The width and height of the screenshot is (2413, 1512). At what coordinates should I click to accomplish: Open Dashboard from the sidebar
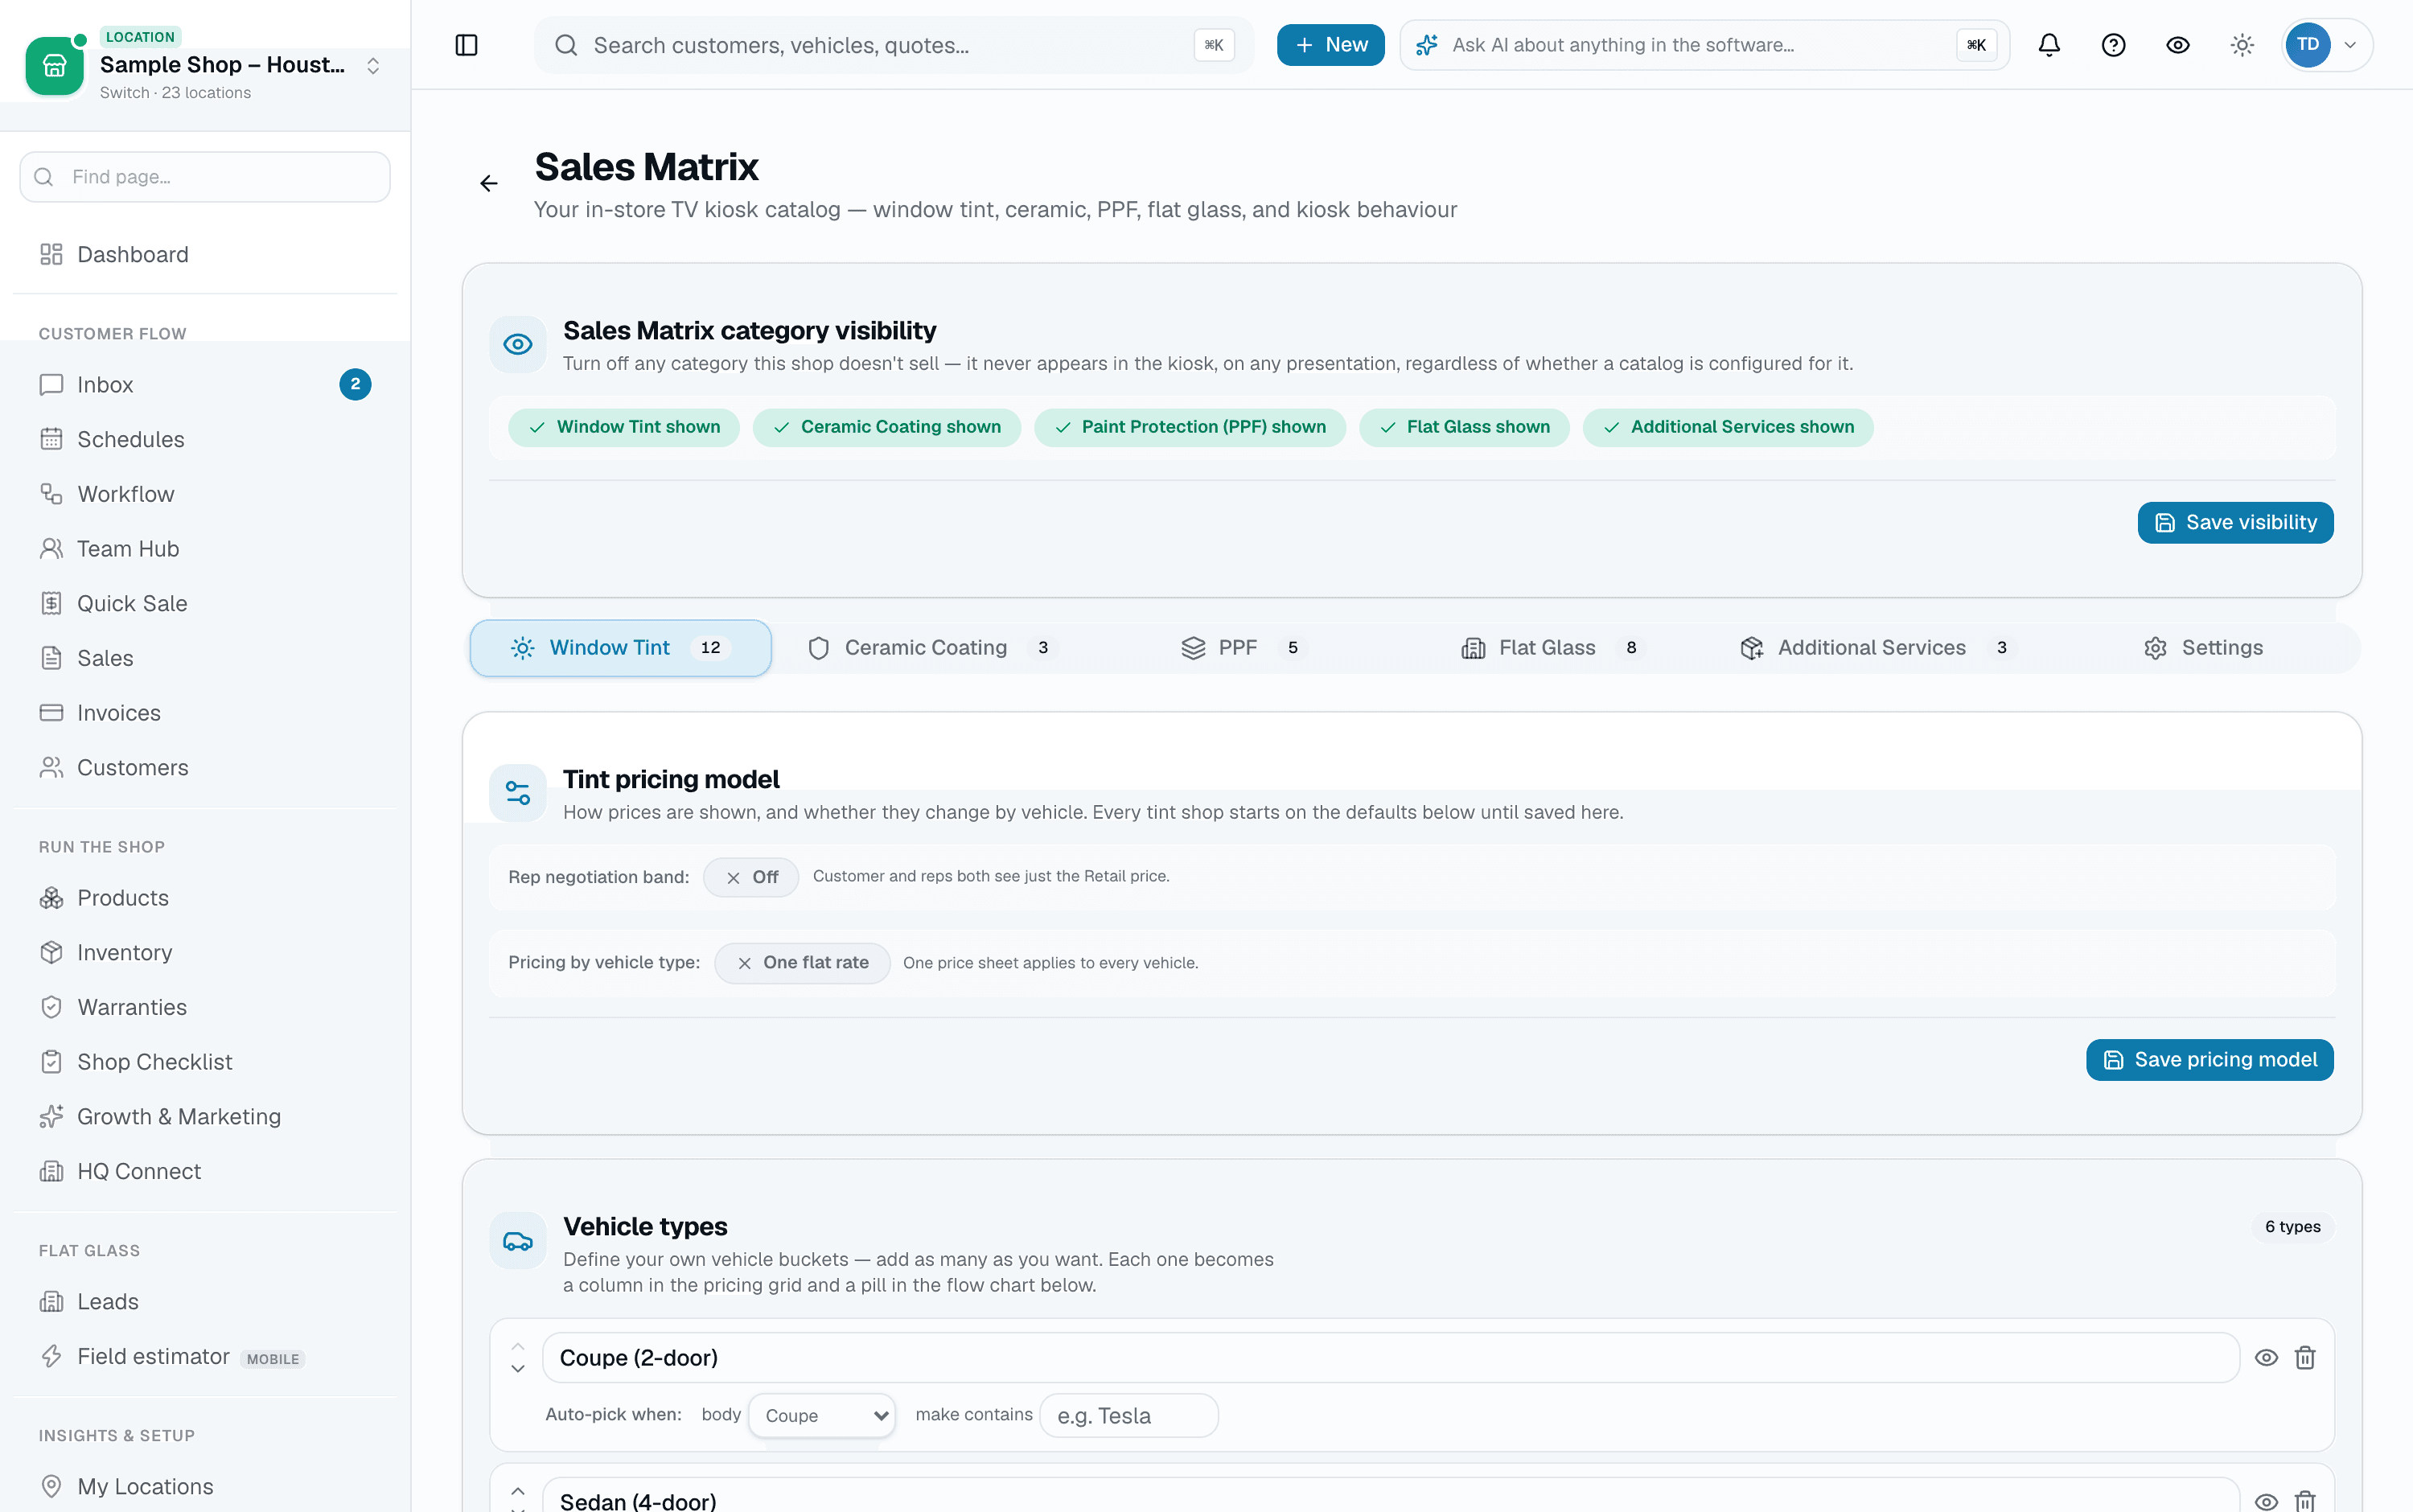tap(205, 254)
